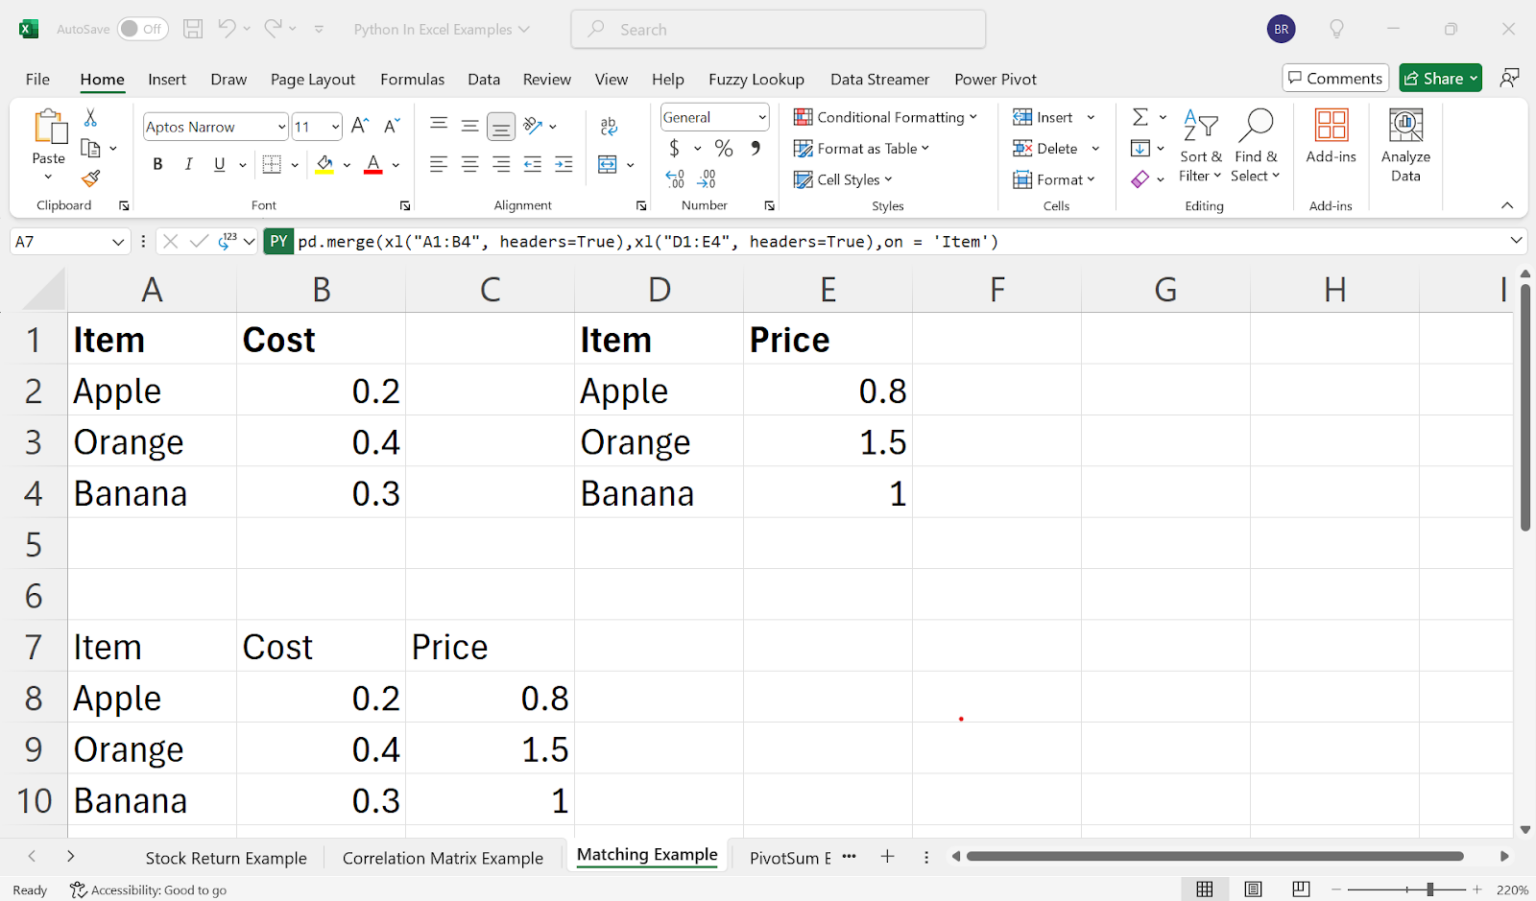The height and width of the screenshot is (901, 1536).
Task: Click the AutoSum sigma icon
Action: coord(1141,116)
